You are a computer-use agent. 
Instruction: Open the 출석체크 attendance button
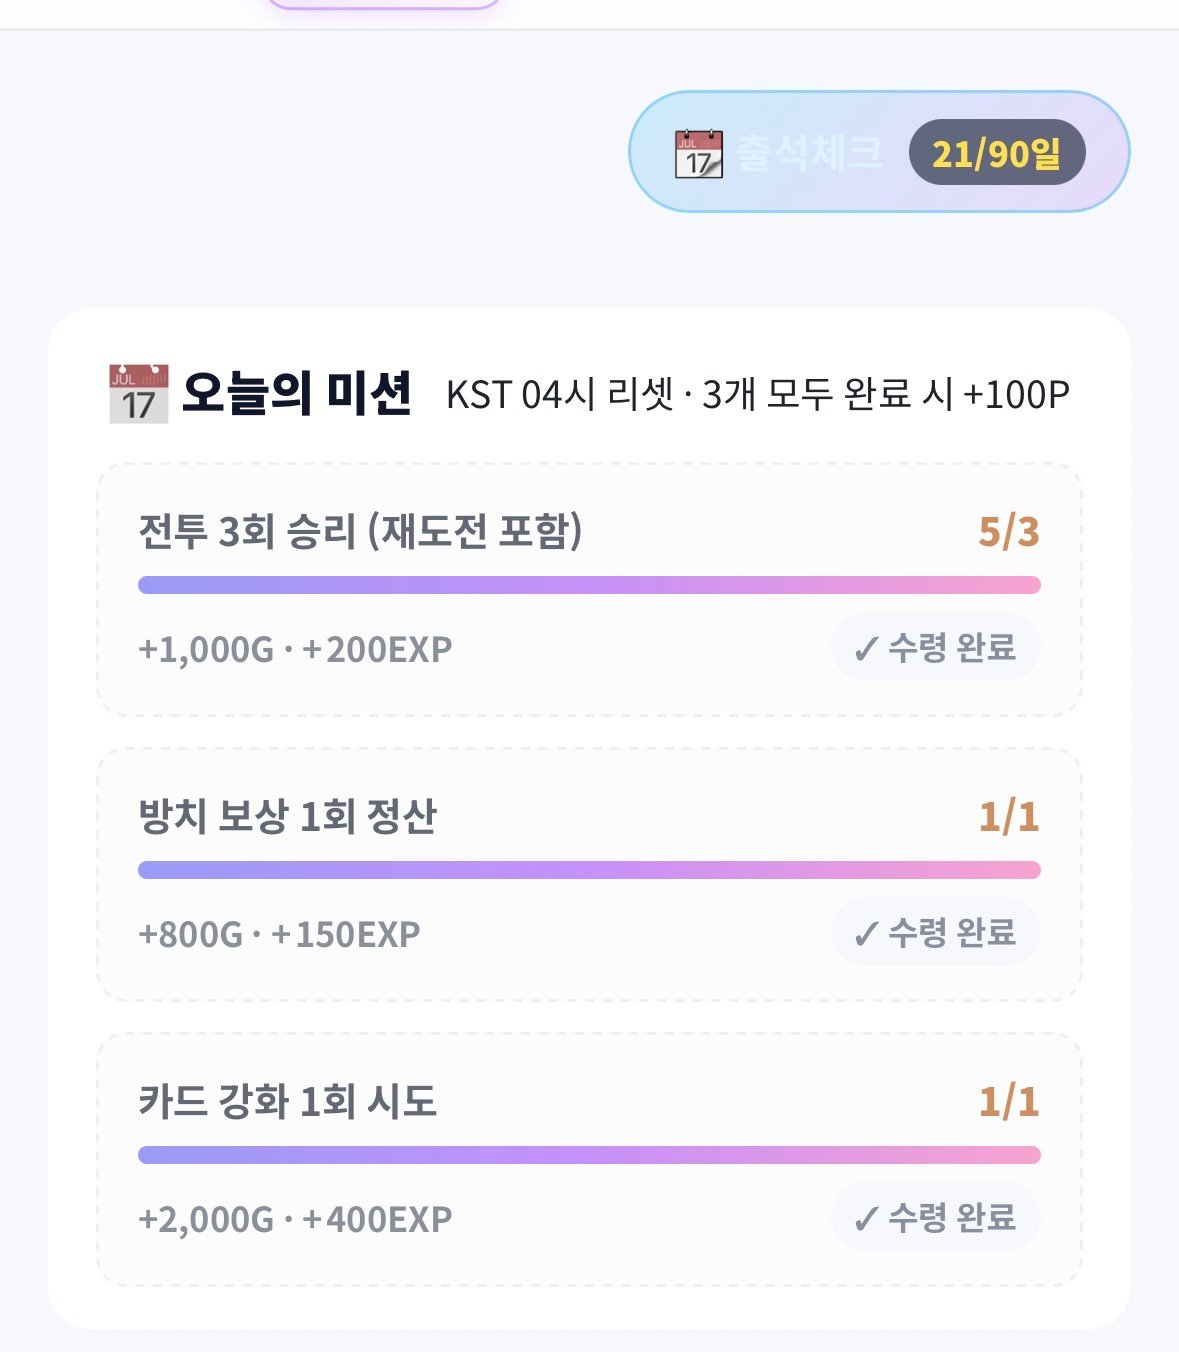pos(879,152)
